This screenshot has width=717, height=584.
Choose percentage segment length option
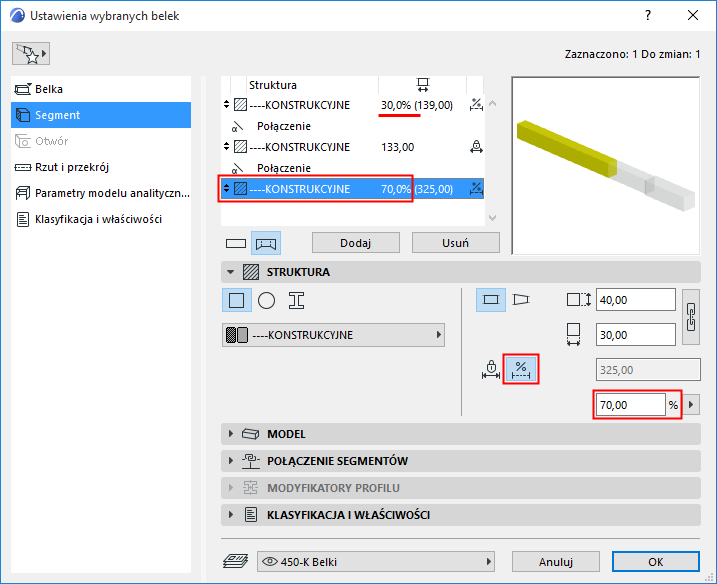[521, 369]
